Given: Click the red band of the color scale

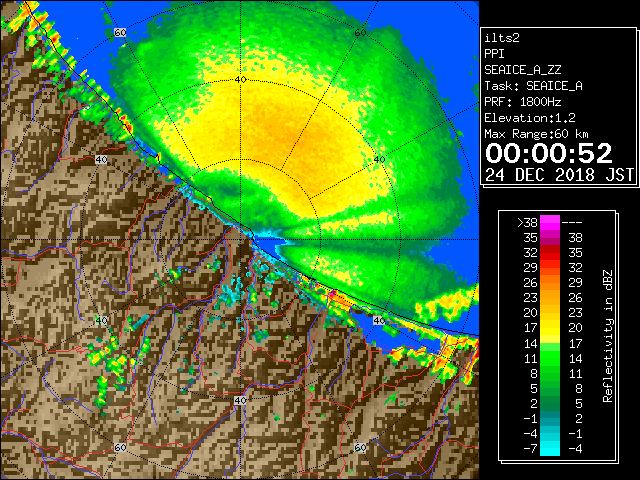Looking at the screenshot, I should 550,253.
